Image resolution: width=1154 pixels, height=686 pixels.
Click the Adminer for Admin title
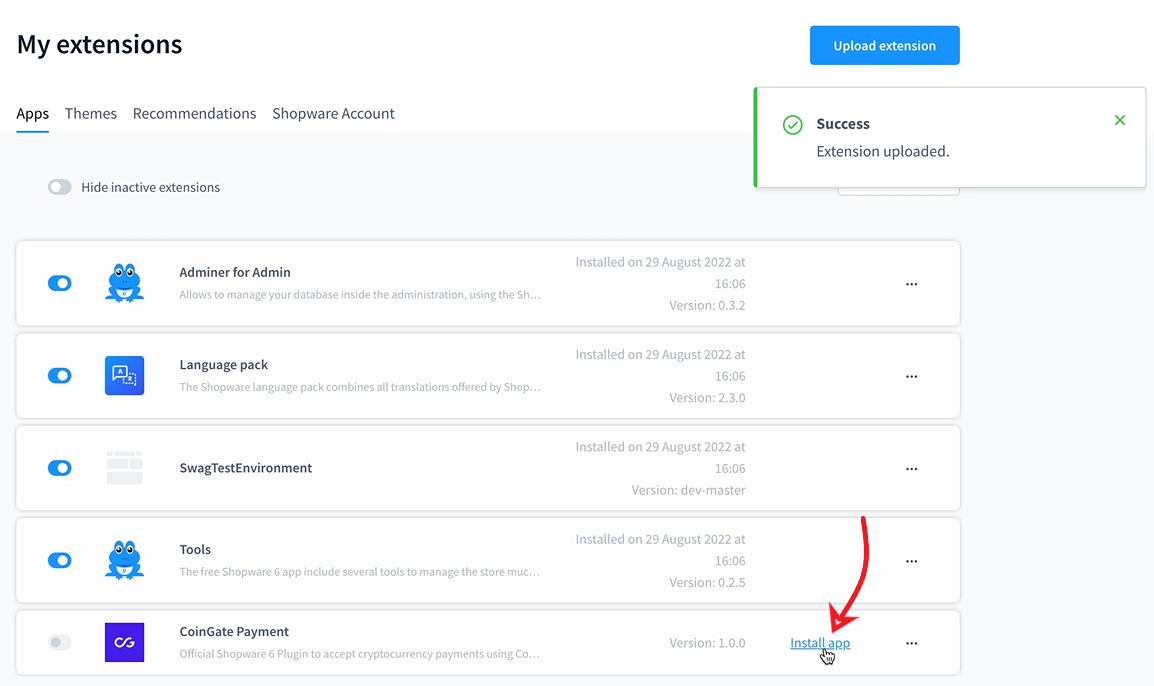[235, 272]
